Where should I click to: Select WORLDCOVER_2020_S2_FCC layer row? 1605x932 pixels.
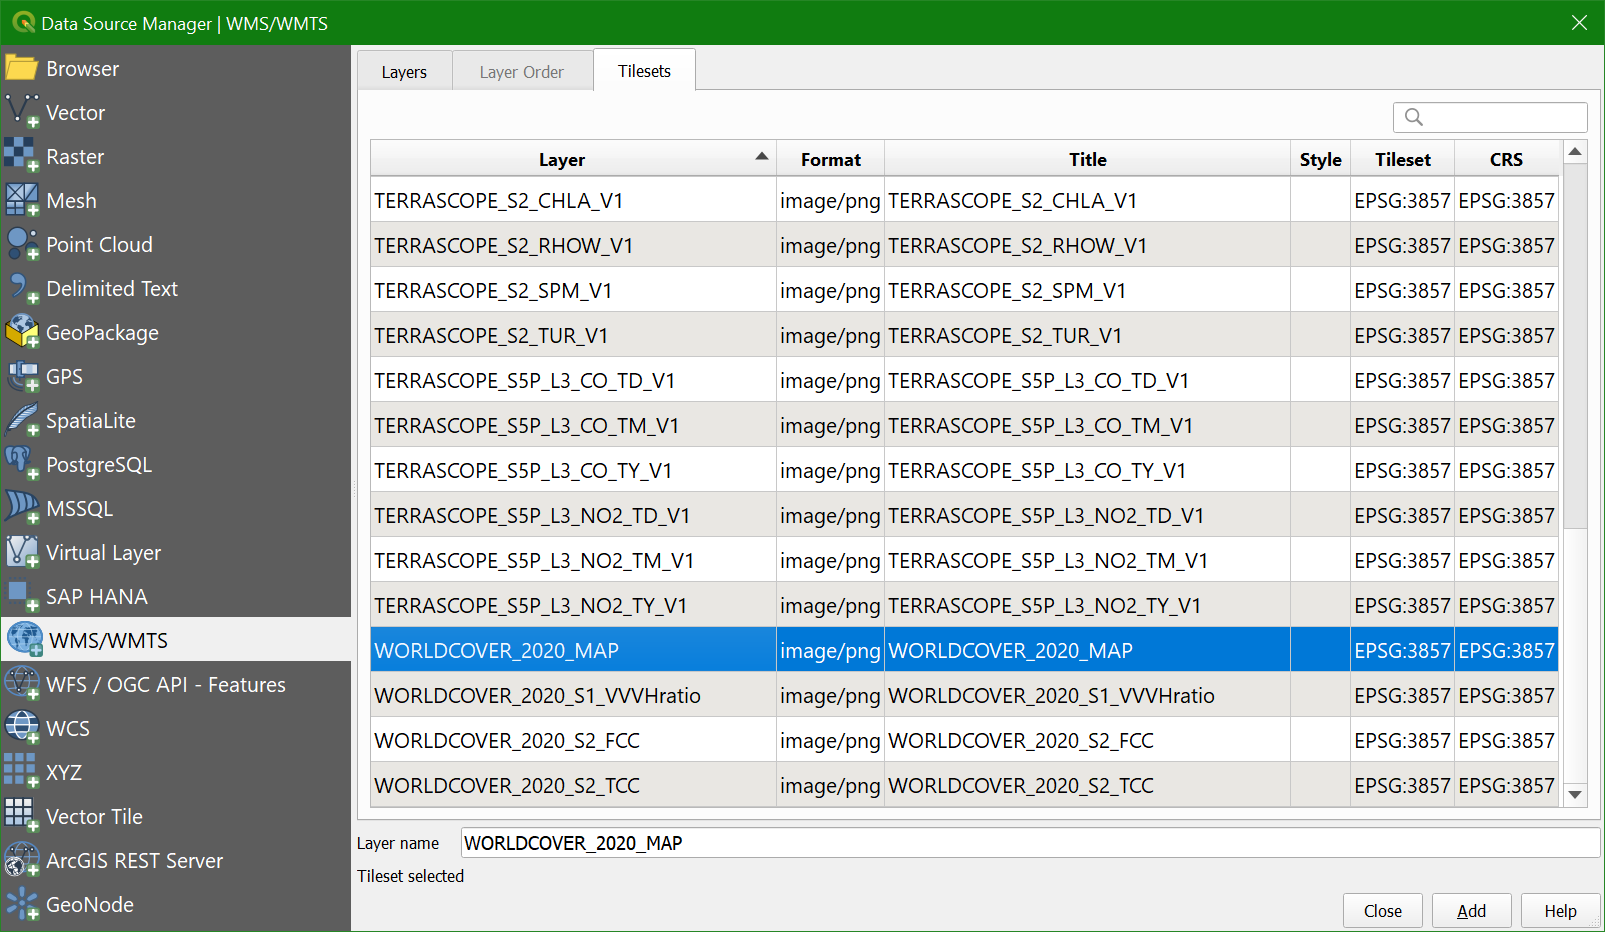[x=964, y=740]
